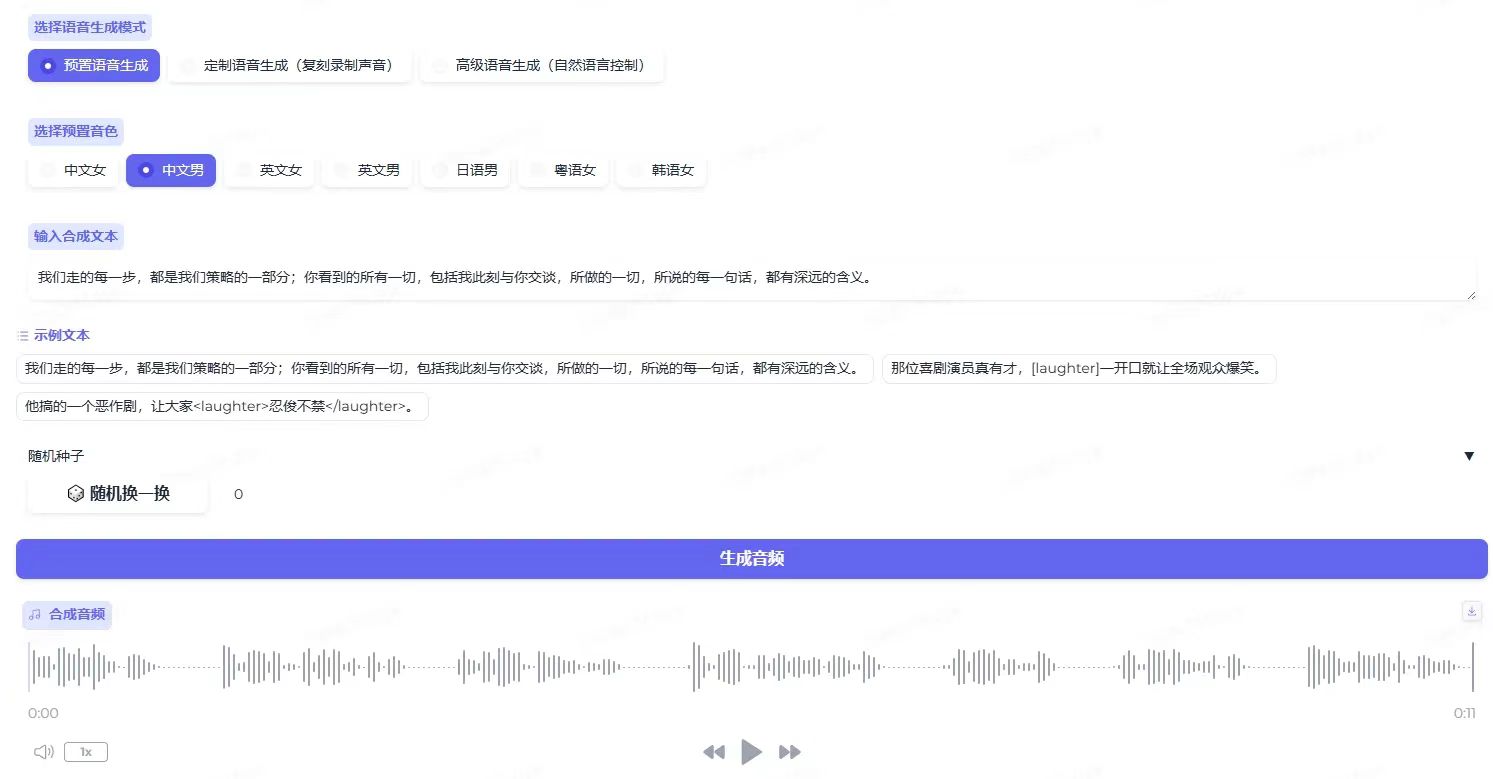Screen dimensions: 1493x779
Task: Click inside the 输入合成文本 text box
Action: [x=750, y=278]
